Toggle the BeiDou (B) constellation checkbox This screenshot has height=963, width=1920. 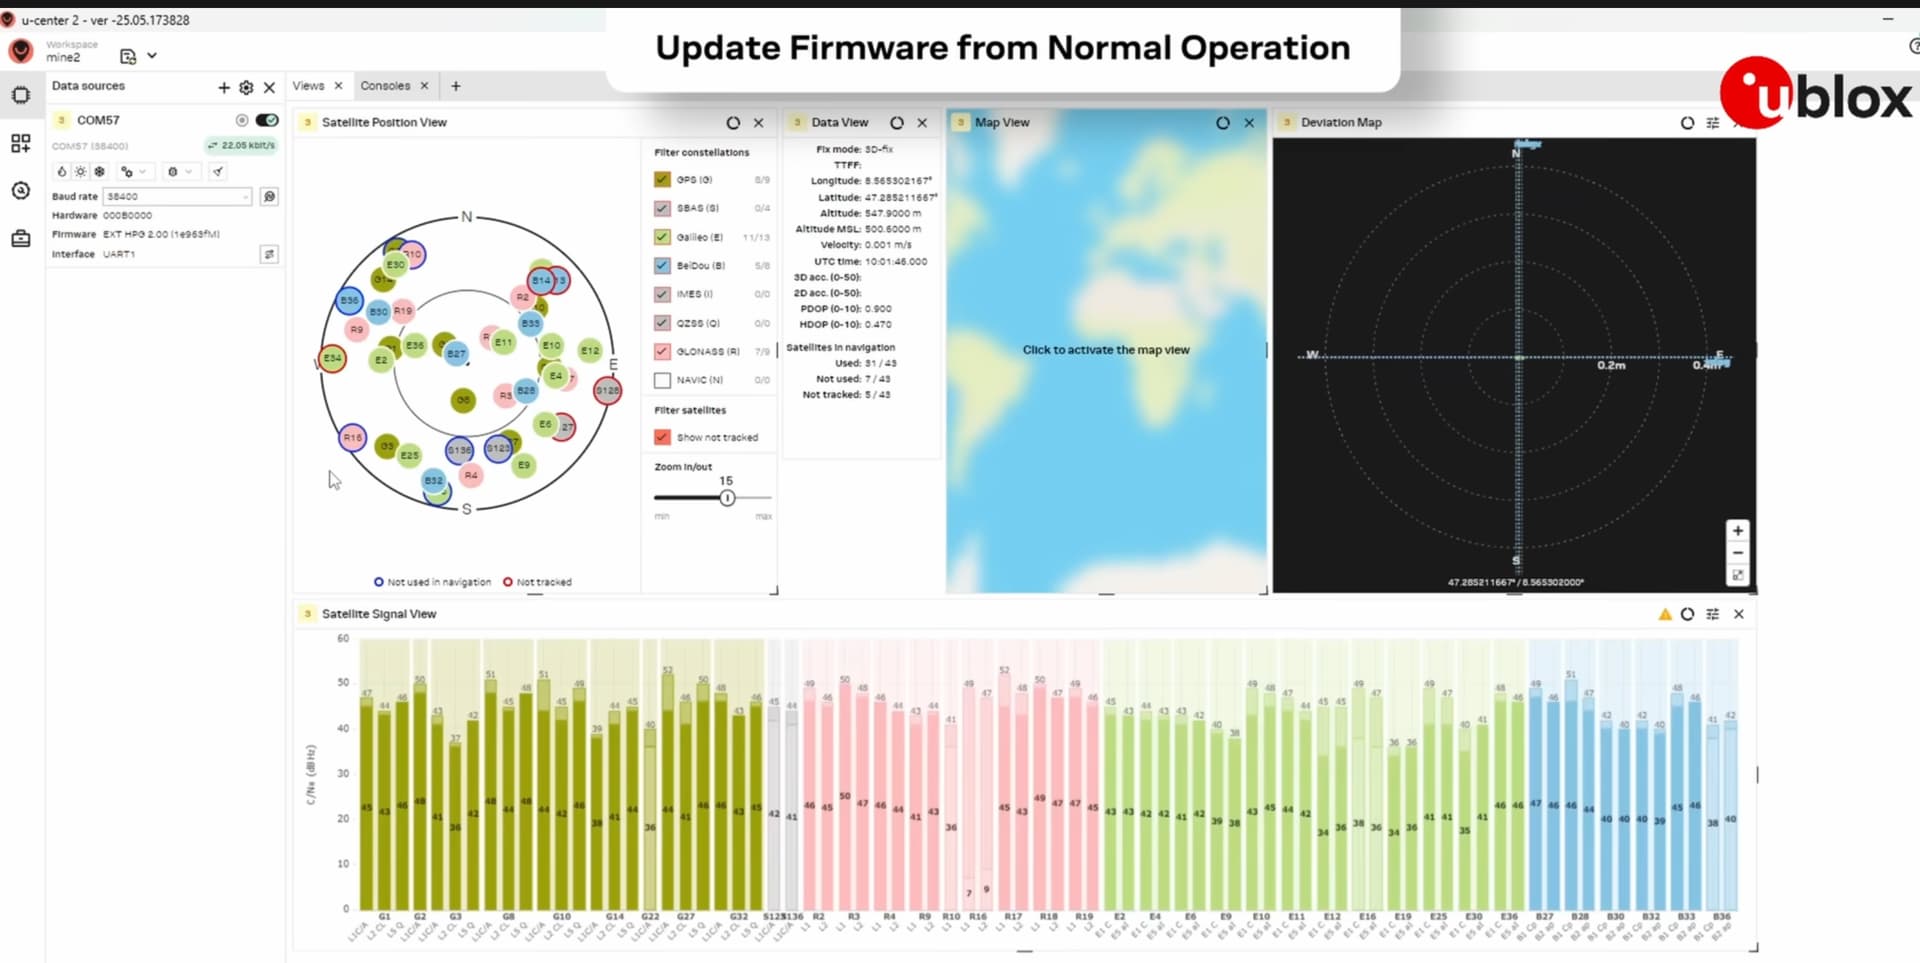tap(662, 266)
